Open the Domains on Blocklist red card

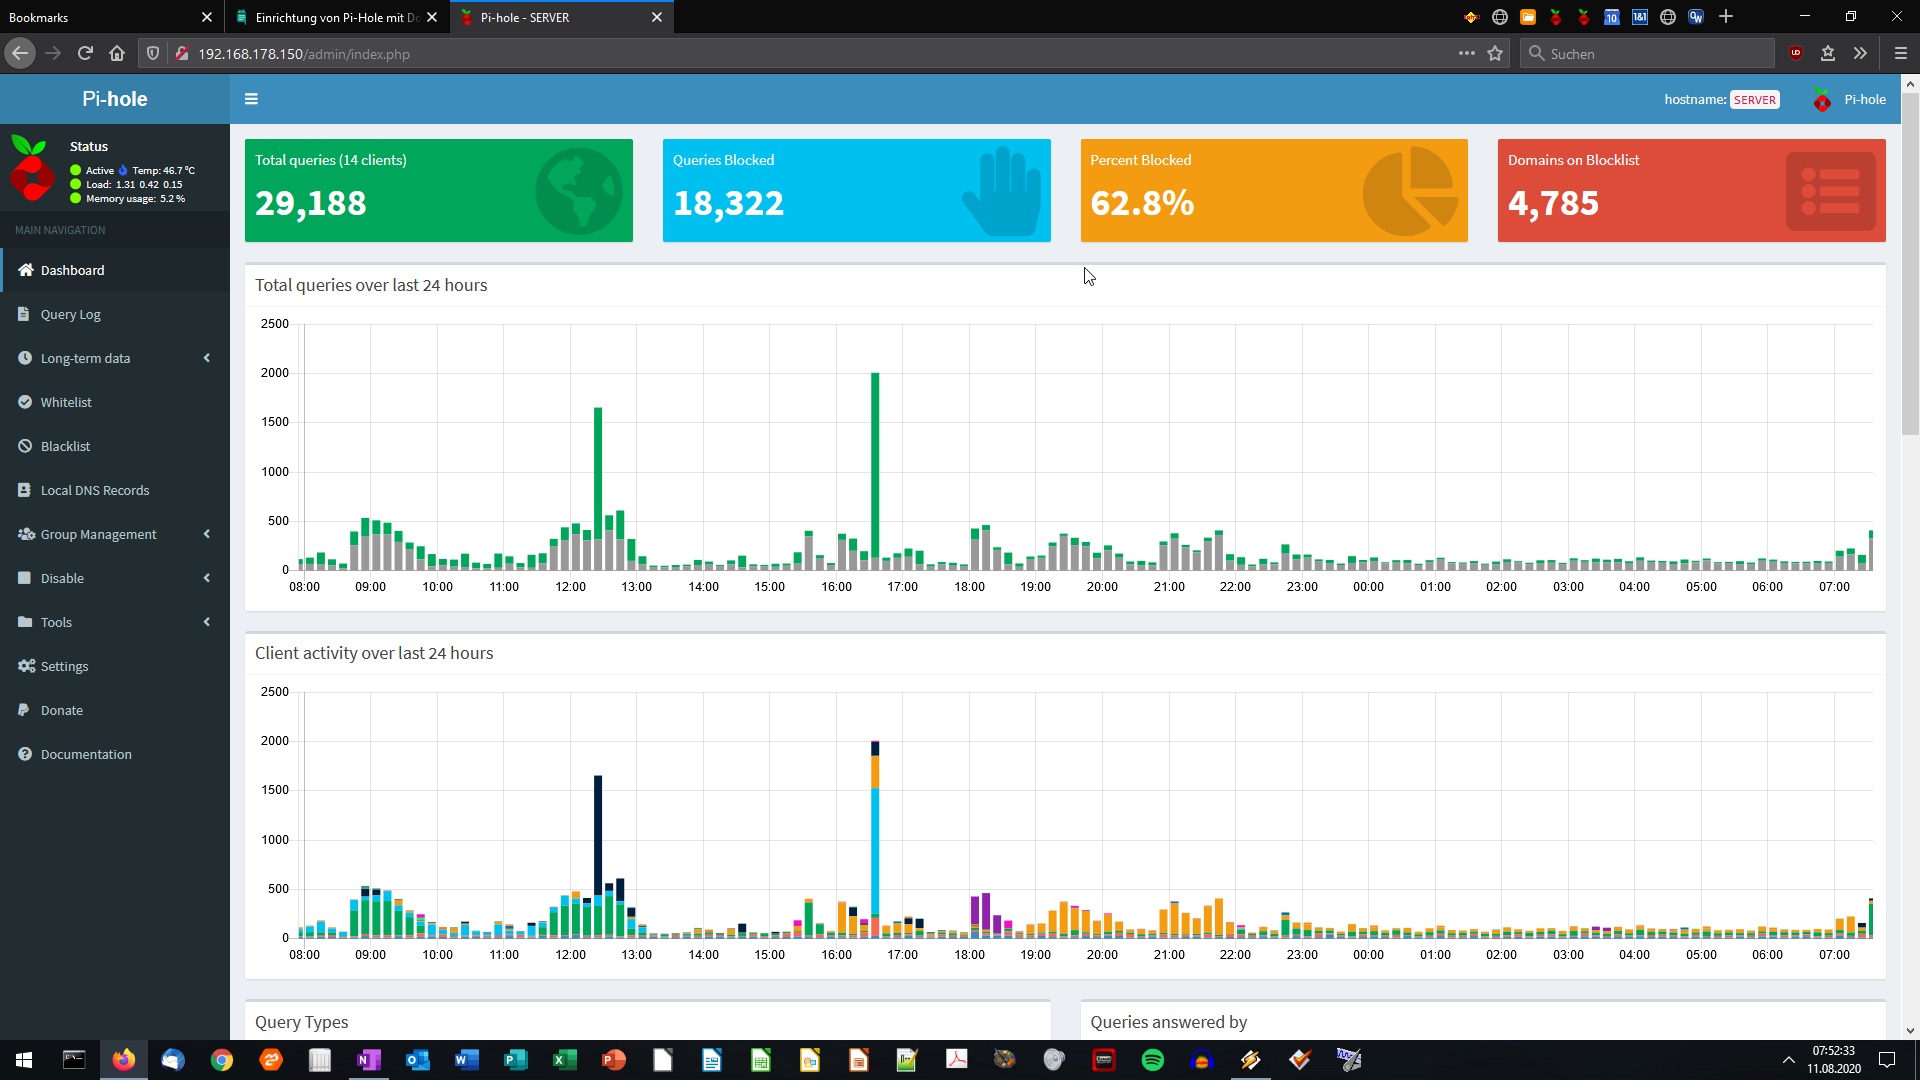(1692, 190)
